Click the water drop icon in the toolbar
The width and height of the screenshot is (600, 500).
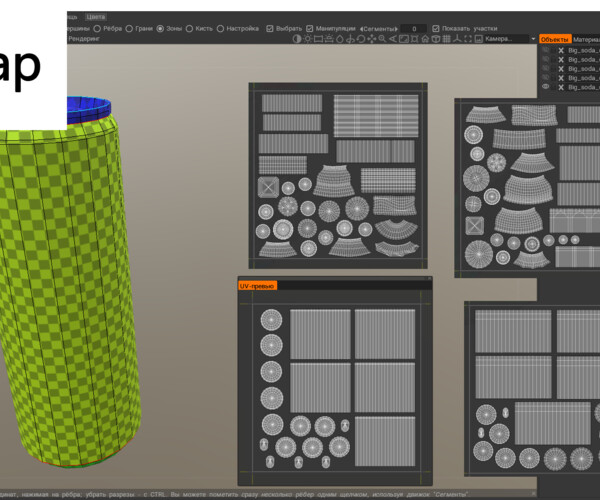pos(339,39)
